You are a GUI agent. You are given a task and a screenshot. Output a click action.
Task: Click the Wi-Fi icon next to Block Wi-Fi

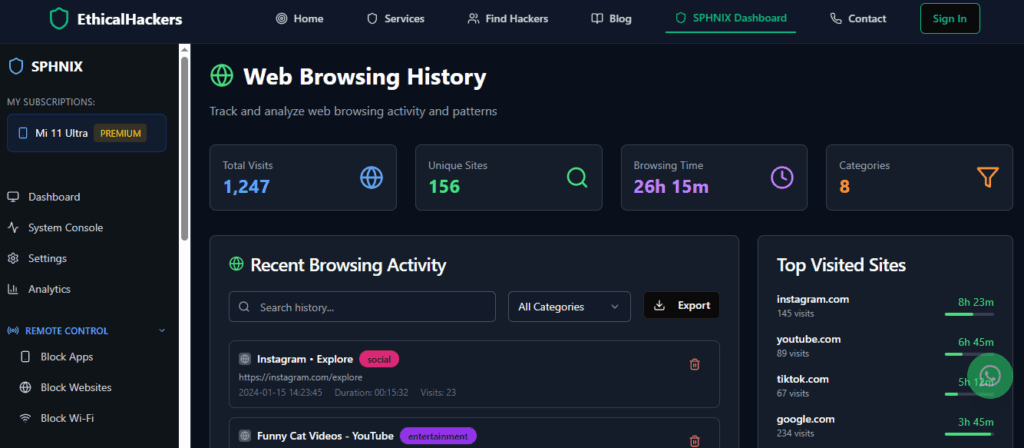(25, 418)
